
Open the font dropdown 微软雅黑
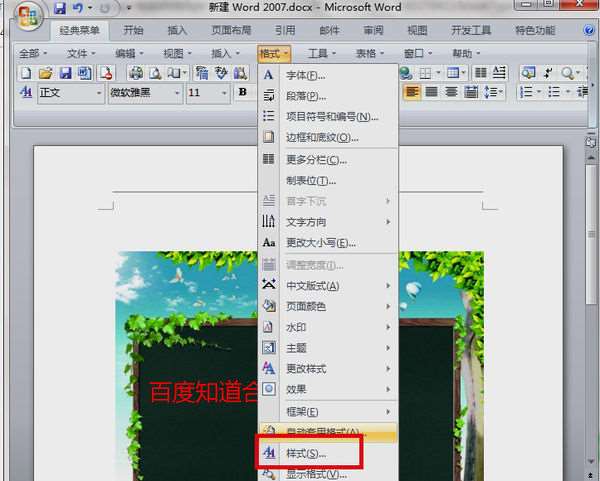coord(145,93)
